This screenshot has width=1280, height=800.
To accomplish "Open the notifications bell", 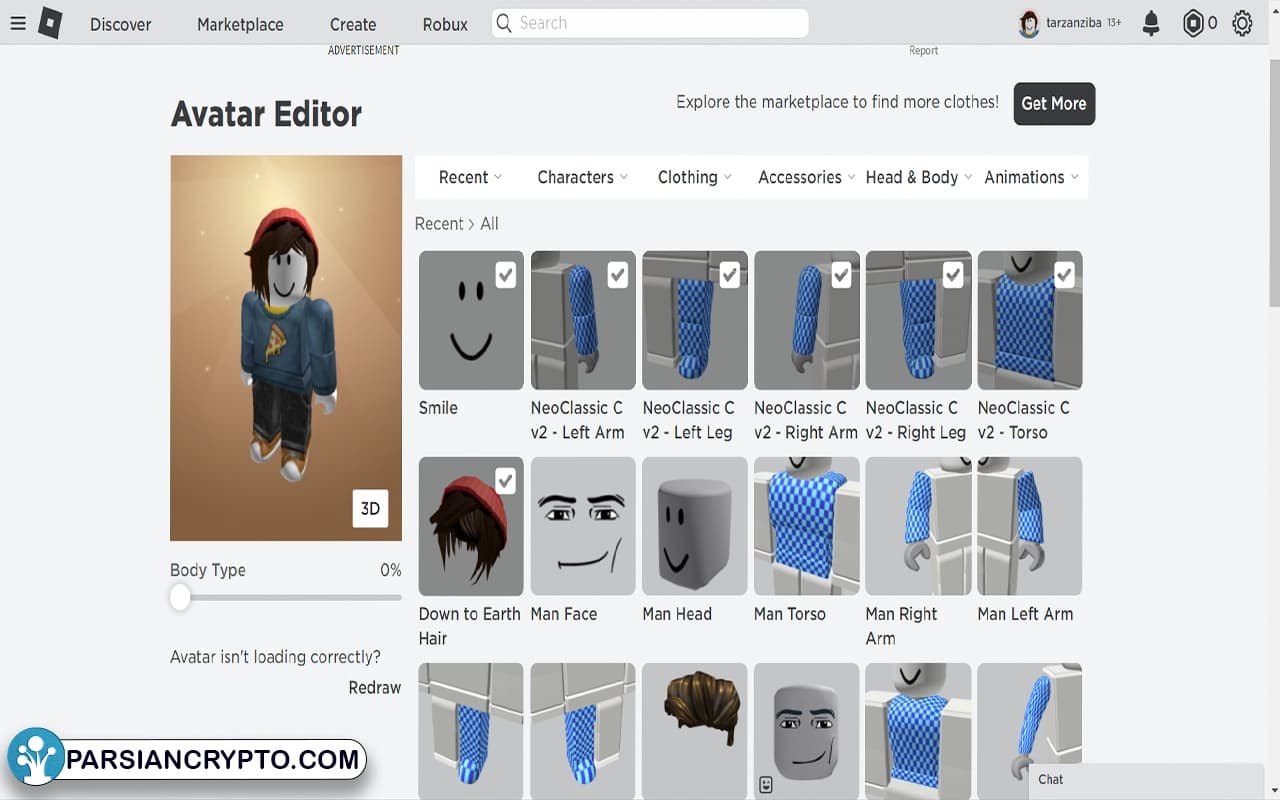I will pyautogui.click(x=1151, y=23).
